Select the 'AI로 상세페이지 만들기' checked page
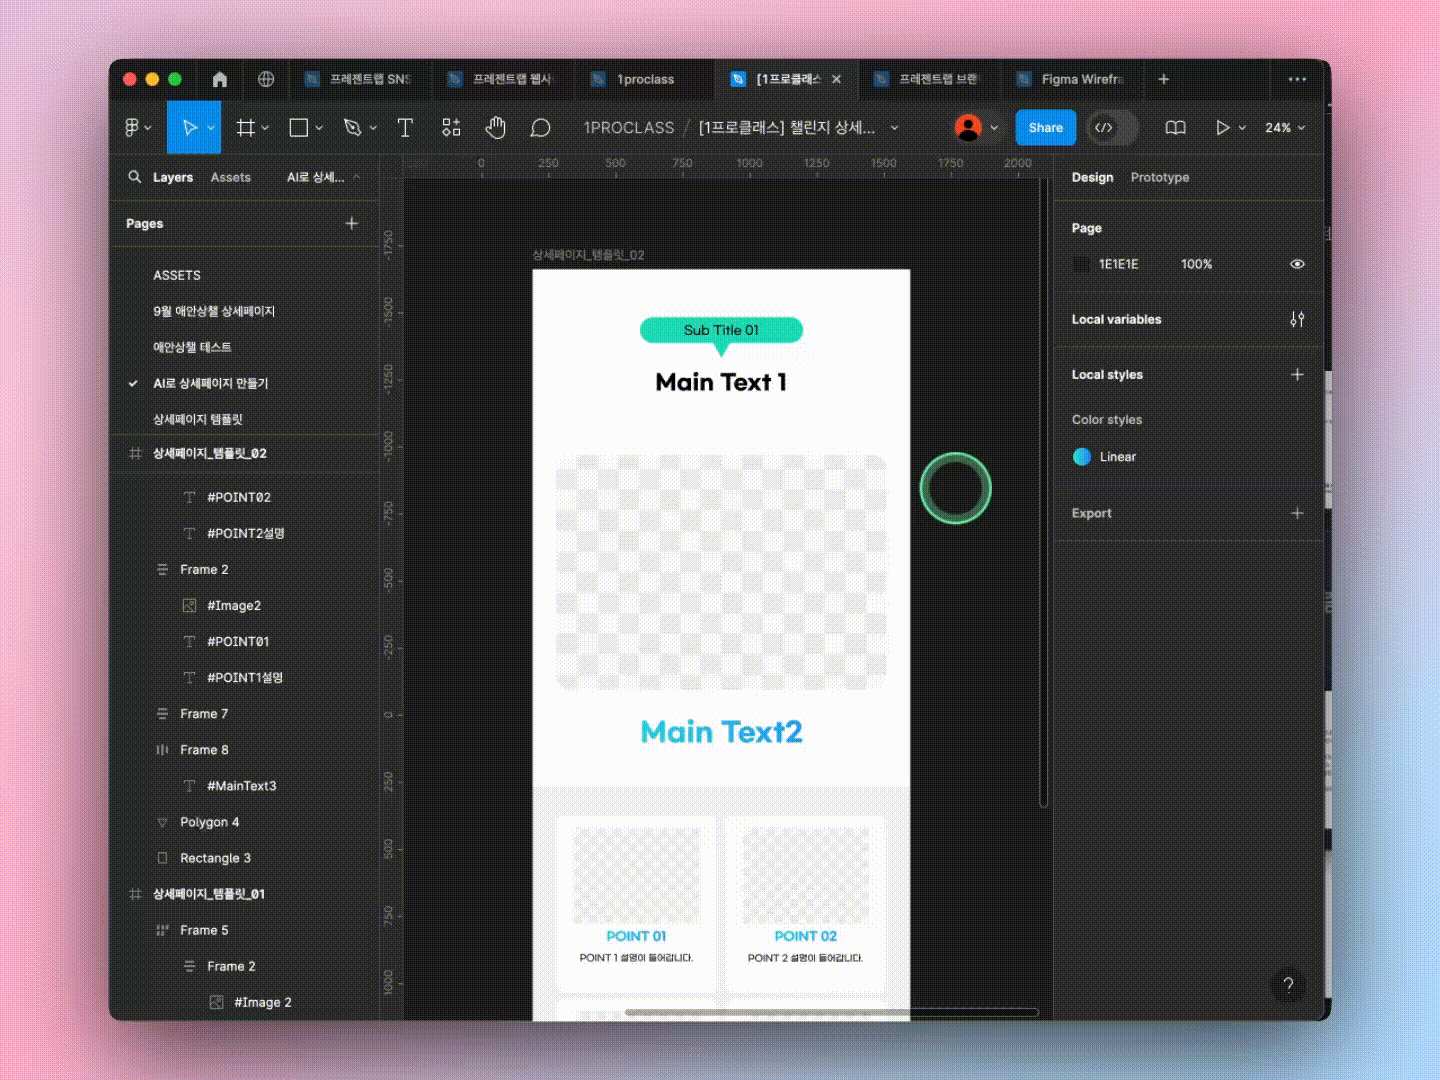Image resolution: width=1440 pixels, height=1080 pixels. pyautogui.click(x=210, y=383)
